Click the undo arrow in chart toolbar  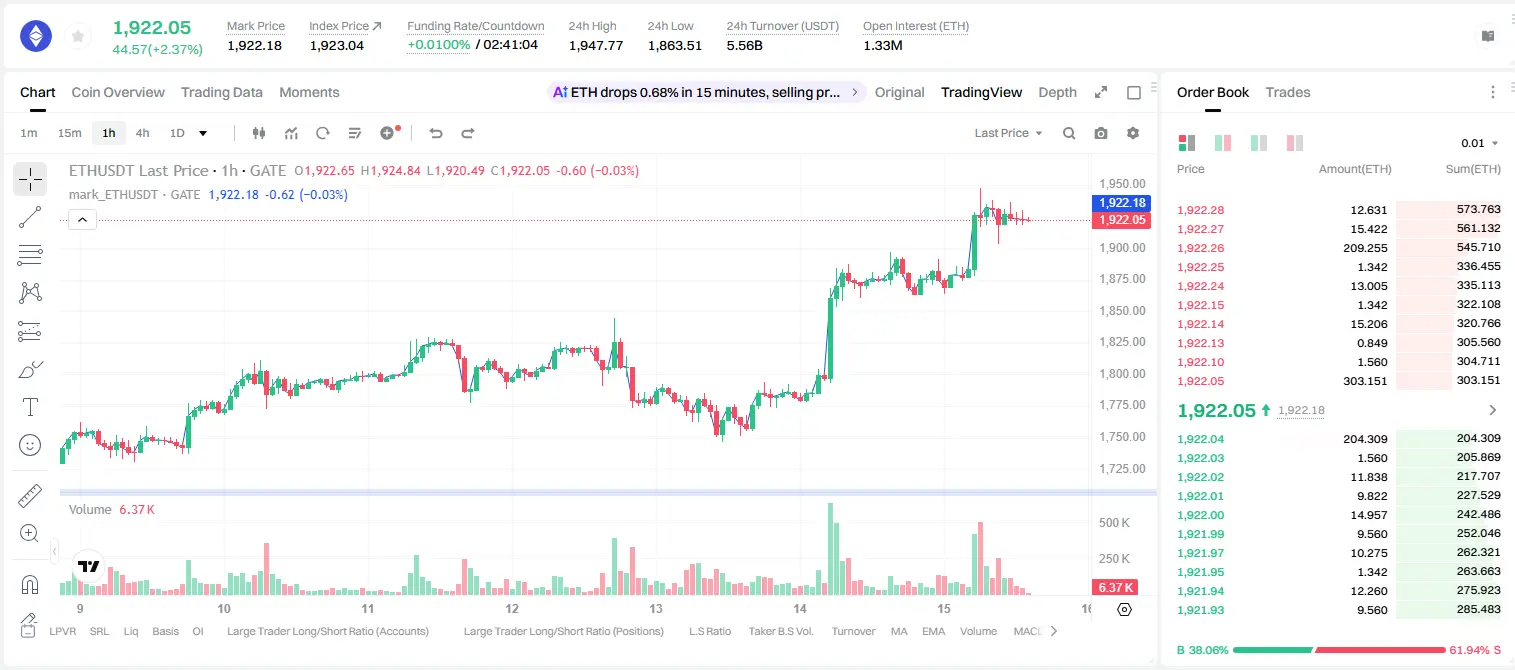pyautogui.click(x=435, y=133)
